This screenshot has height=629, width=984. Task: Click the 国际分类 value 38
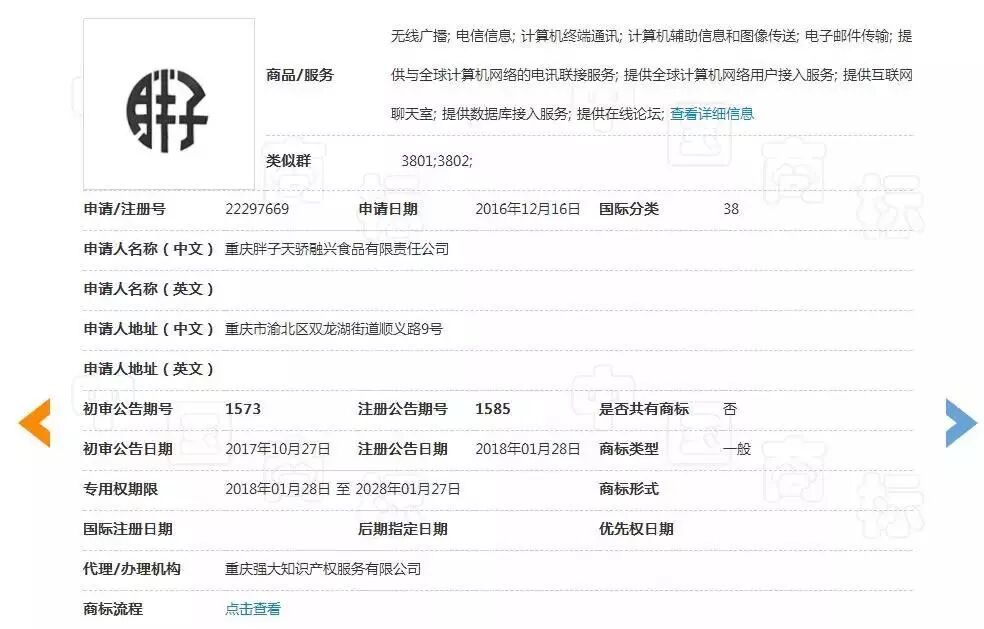coord(729,209)
